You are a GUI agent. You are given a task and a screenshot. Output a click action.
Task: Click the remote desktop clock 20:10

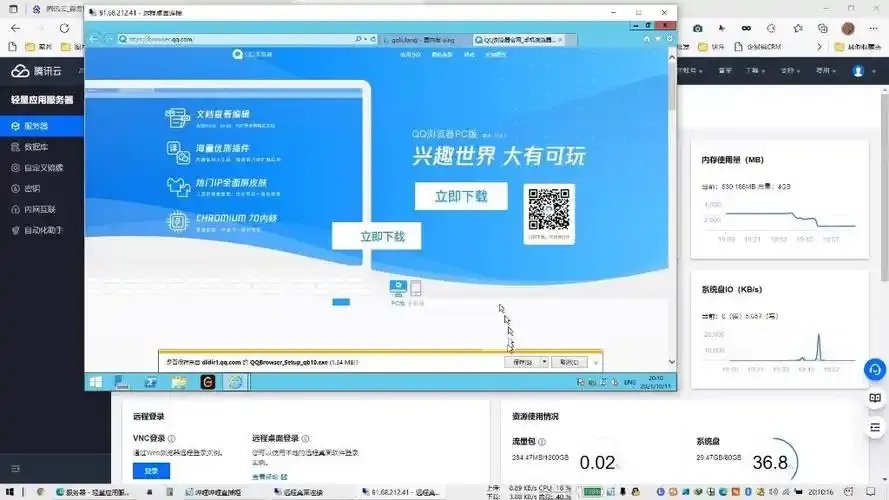(x=655, y=382)
